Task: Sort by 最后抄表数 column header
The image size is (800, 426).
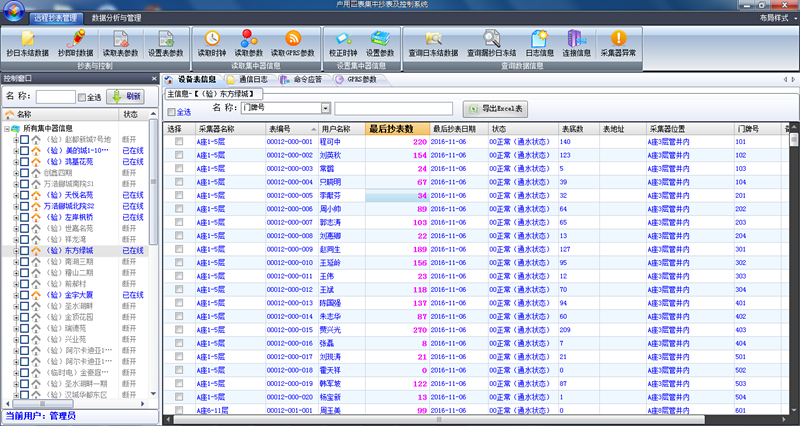Action: pos(397,129)
